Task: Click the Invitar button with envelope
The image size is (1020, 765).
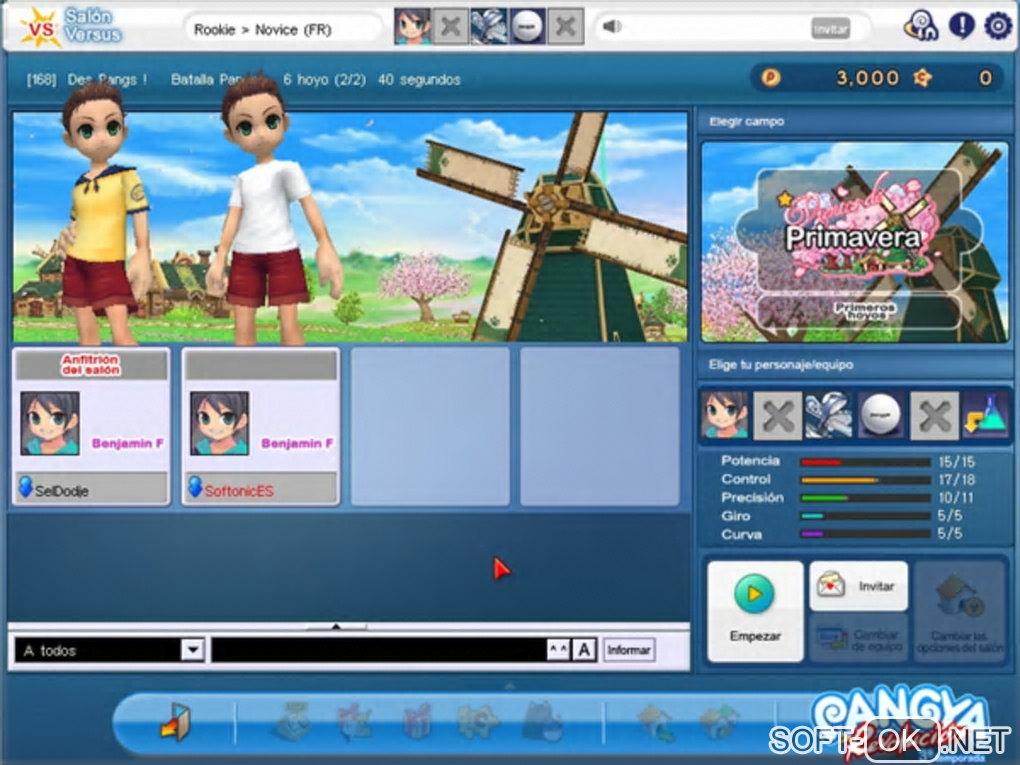Action: [x=859, y=586]
